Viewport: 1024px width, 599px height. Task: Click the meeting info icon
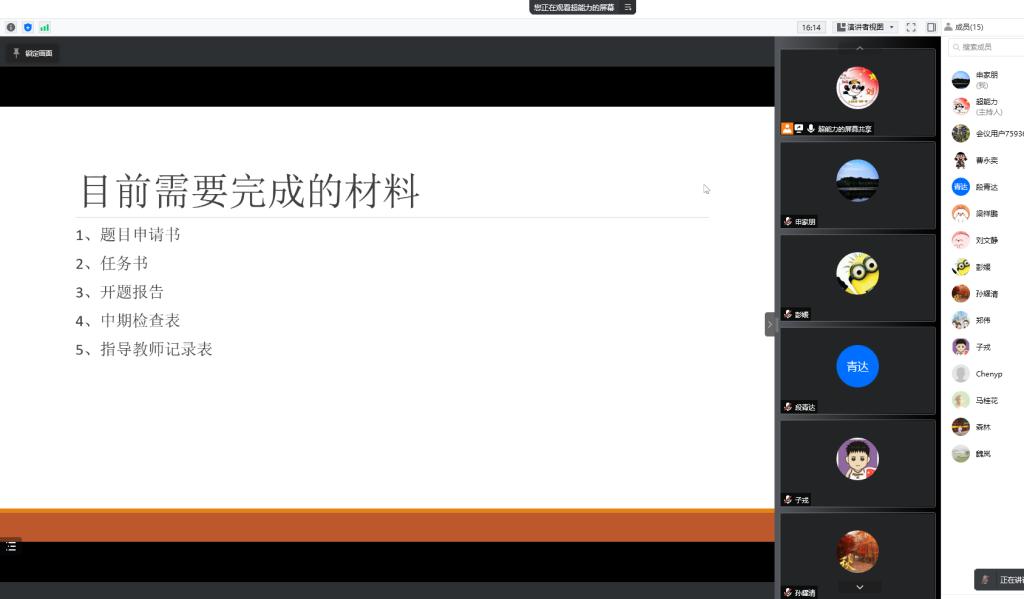click(x=11, y=27)
